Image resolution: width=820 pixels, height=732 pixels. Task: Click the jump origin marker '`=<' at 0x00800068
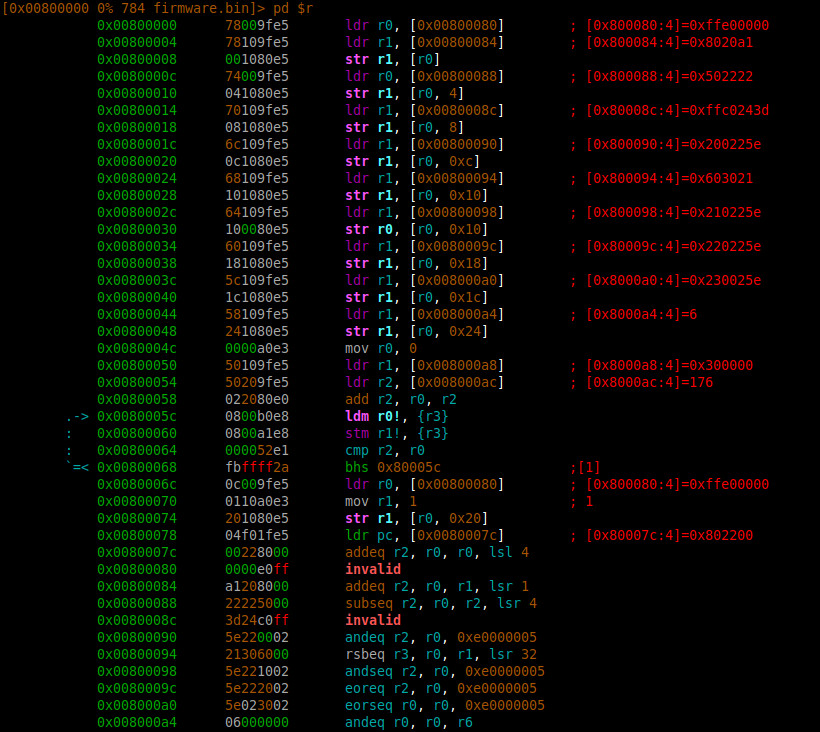coord(78,467)
